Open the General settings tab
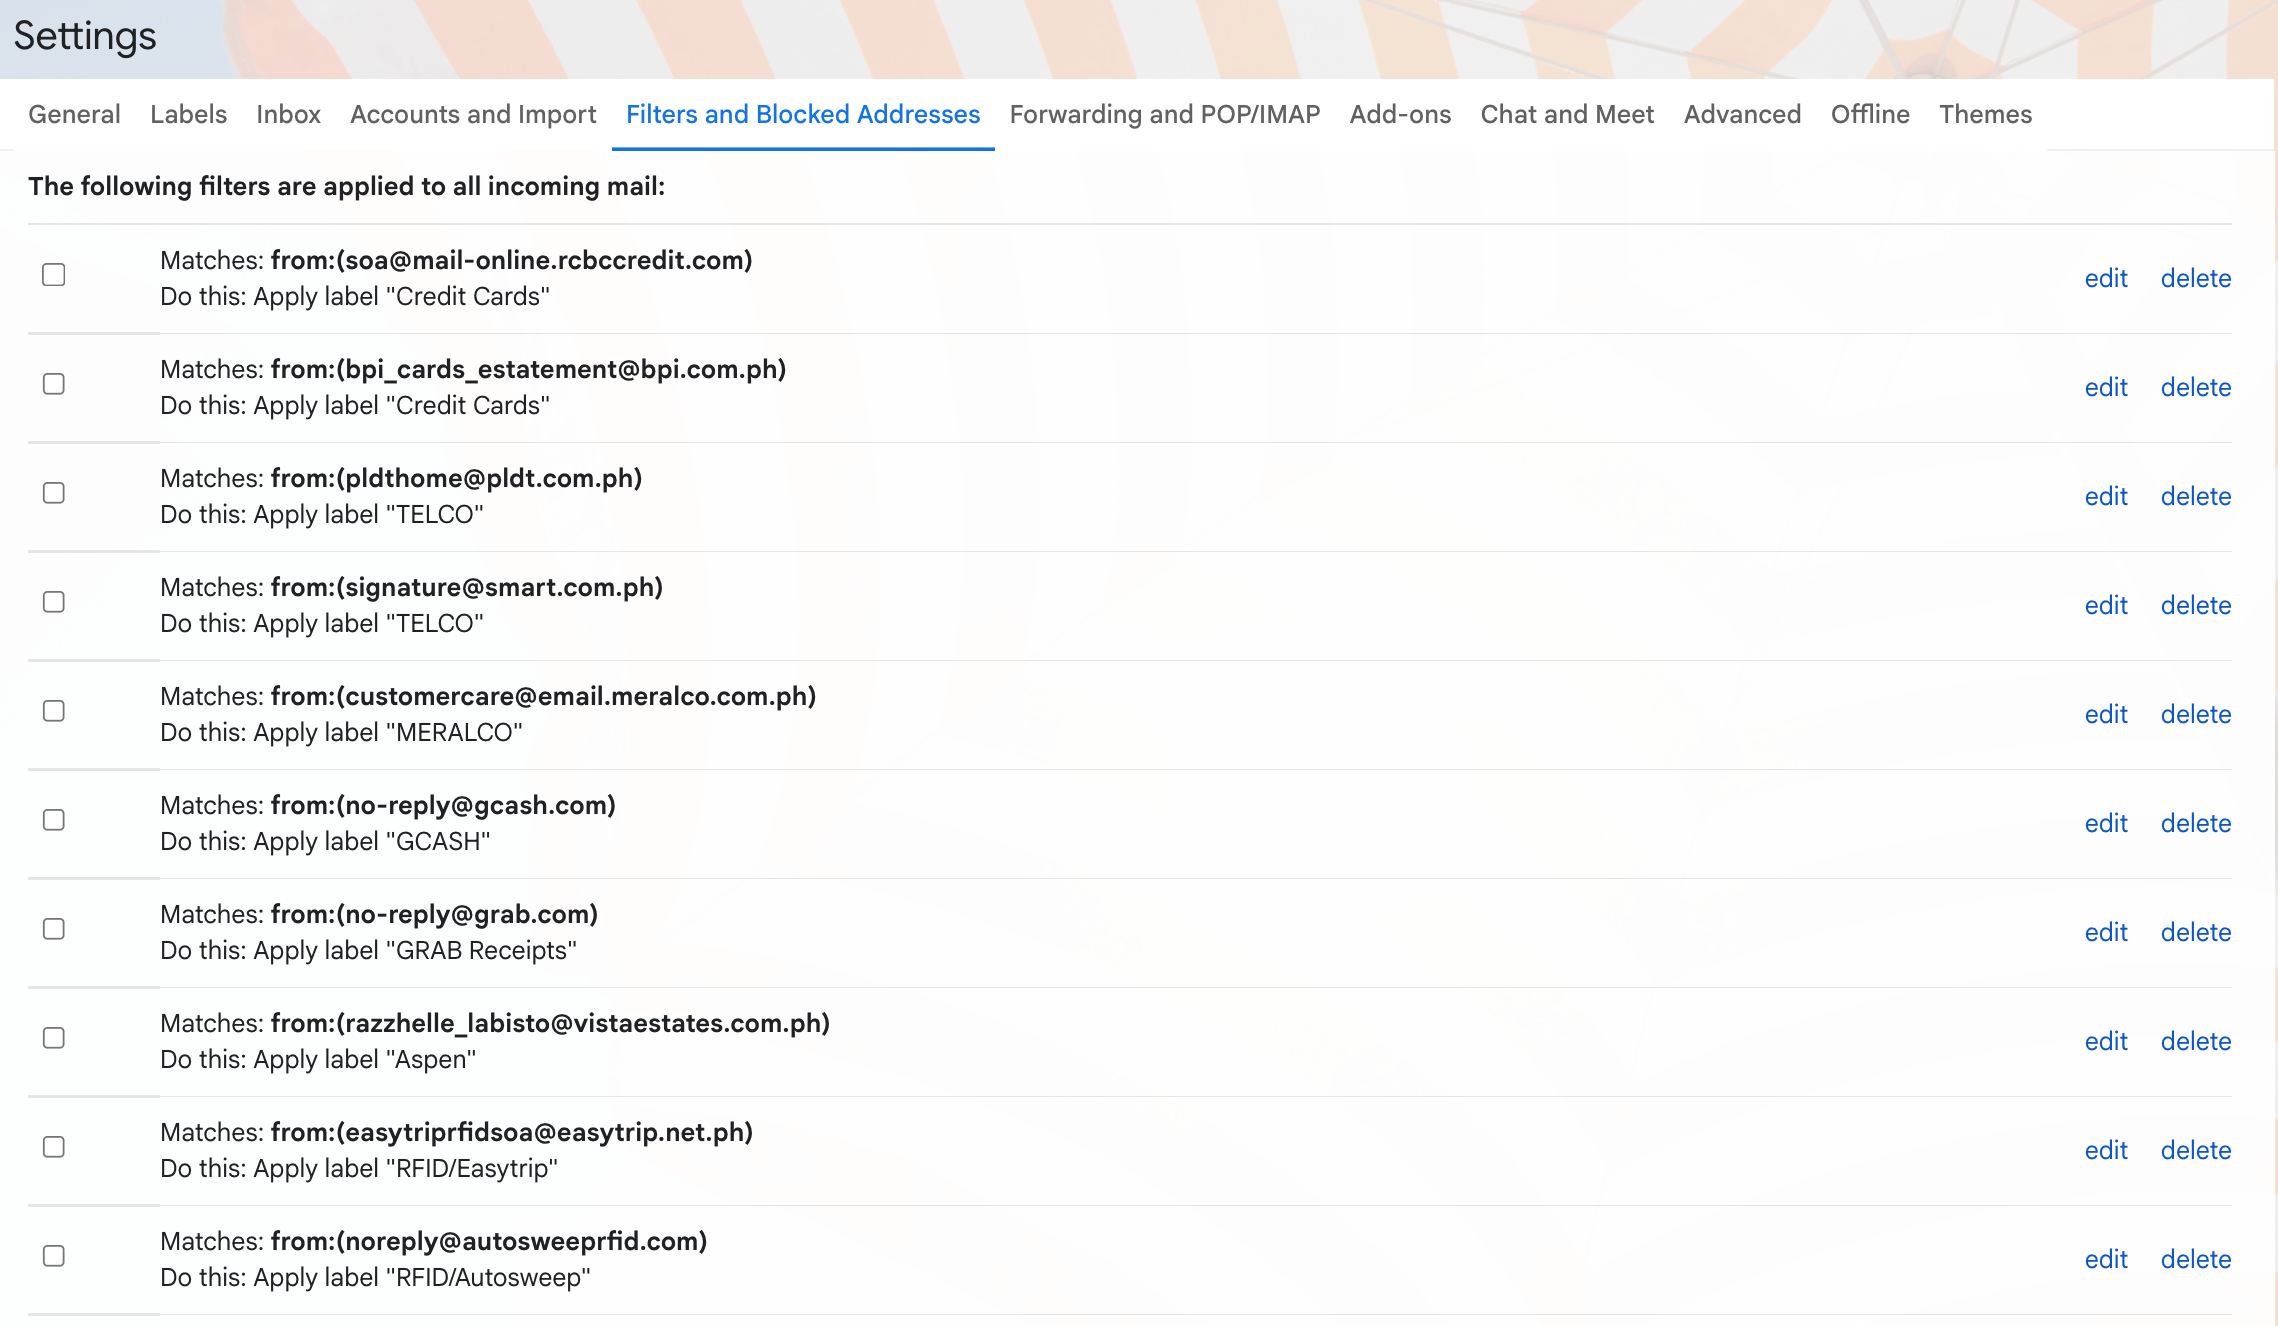 (74, 114)
